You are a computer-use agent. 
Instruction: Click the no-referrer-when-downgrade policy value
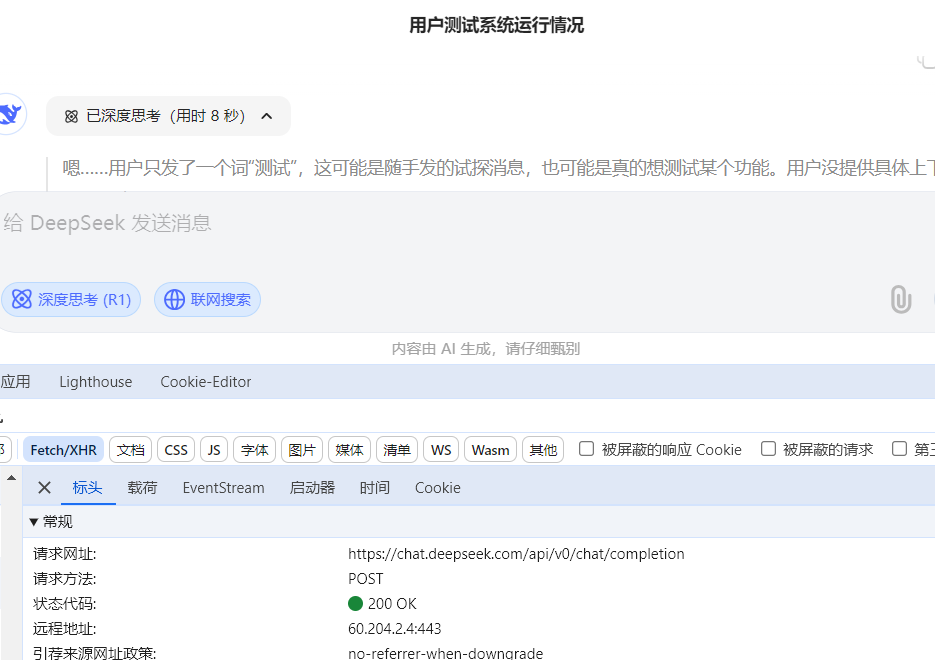[445, 652]
